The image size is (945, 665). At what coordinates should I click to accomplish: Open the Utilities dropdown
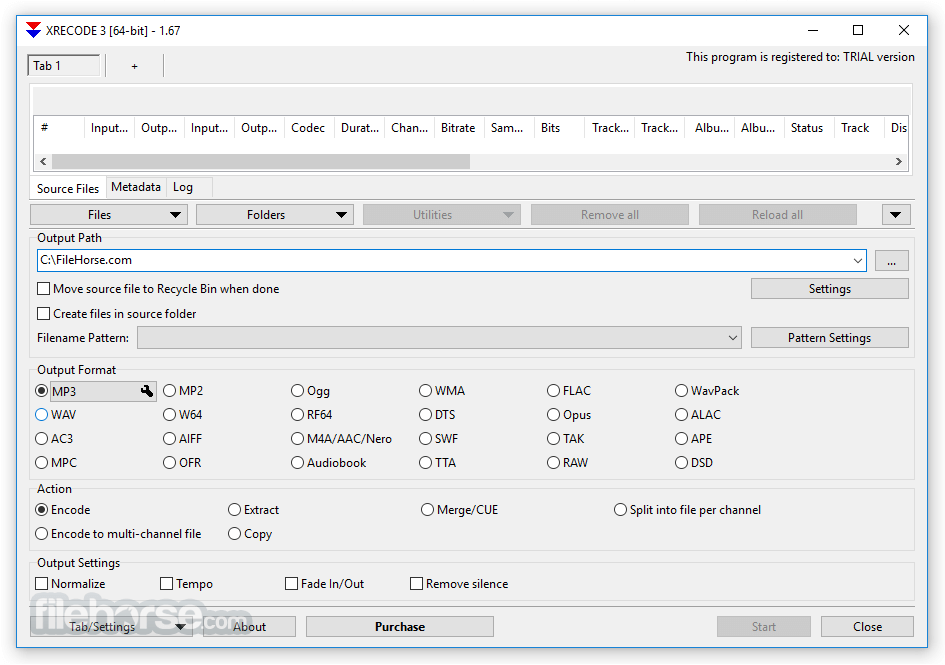[442, 215]
